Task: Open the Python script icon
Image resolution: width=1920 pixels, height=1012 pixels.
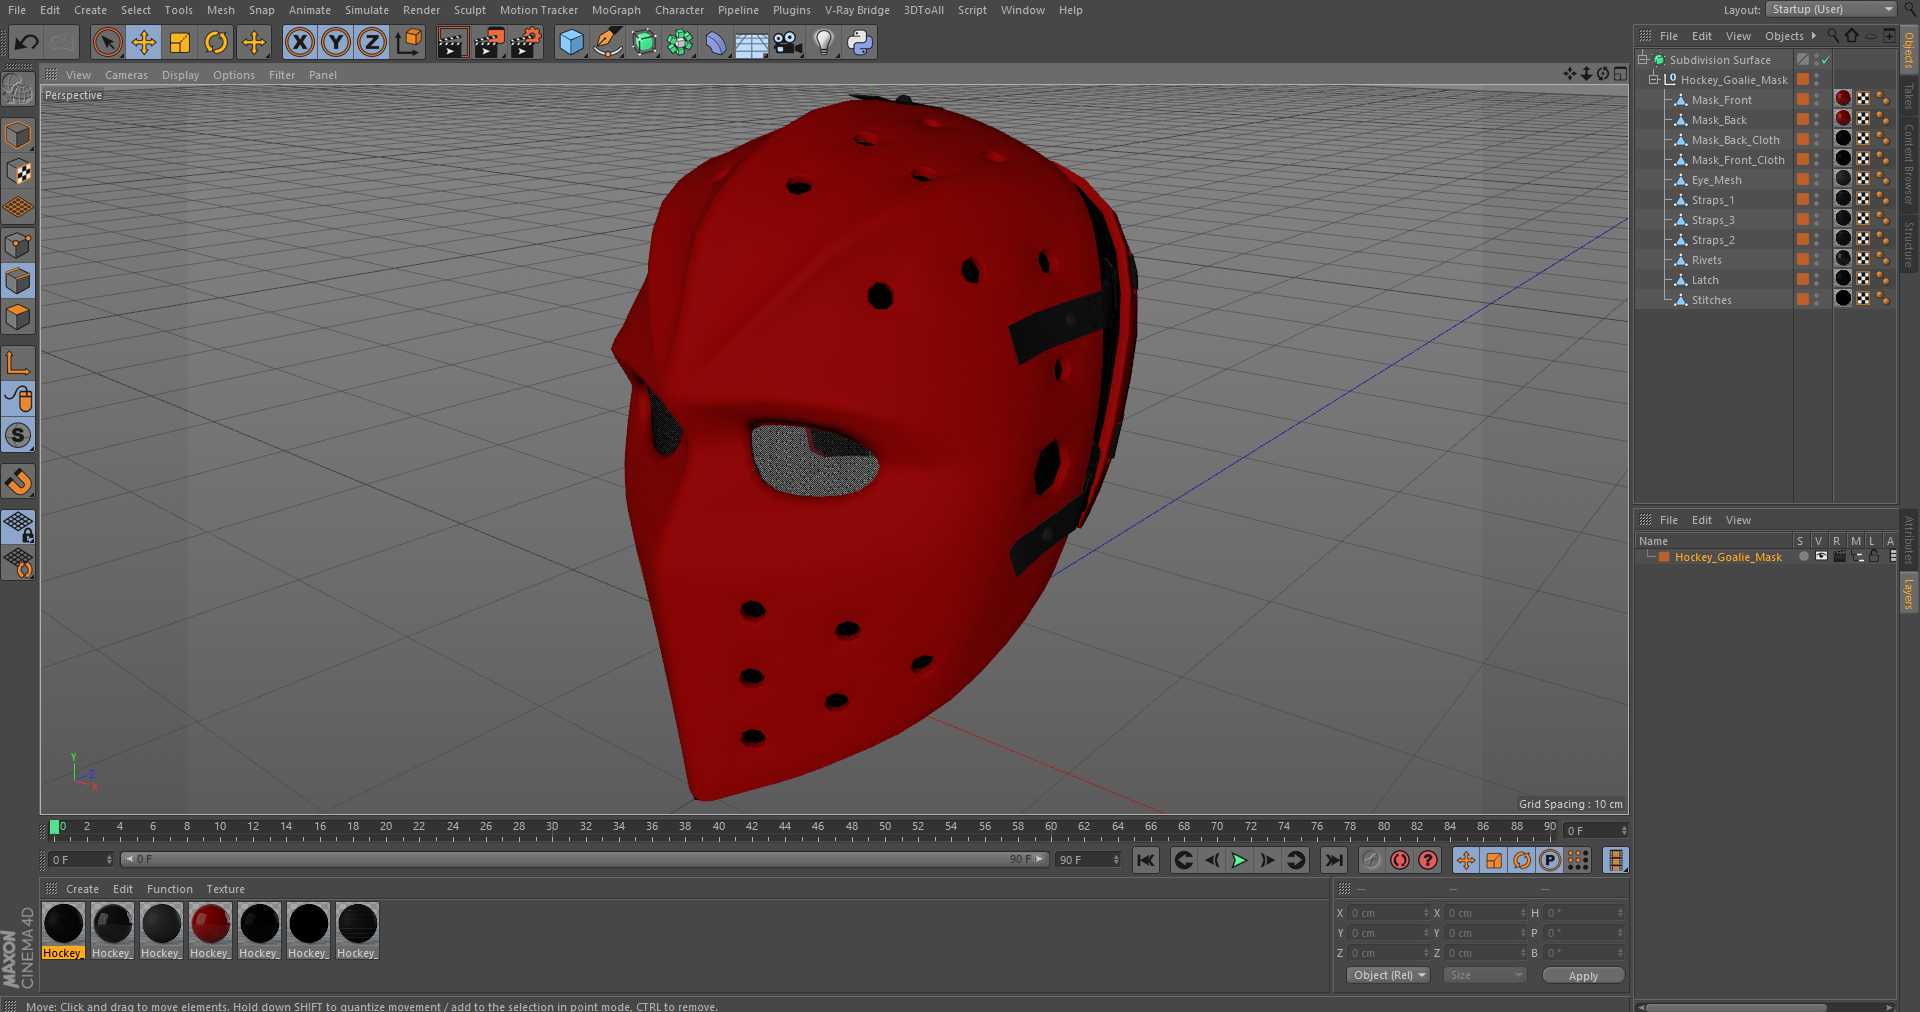Action: point(860,42)
